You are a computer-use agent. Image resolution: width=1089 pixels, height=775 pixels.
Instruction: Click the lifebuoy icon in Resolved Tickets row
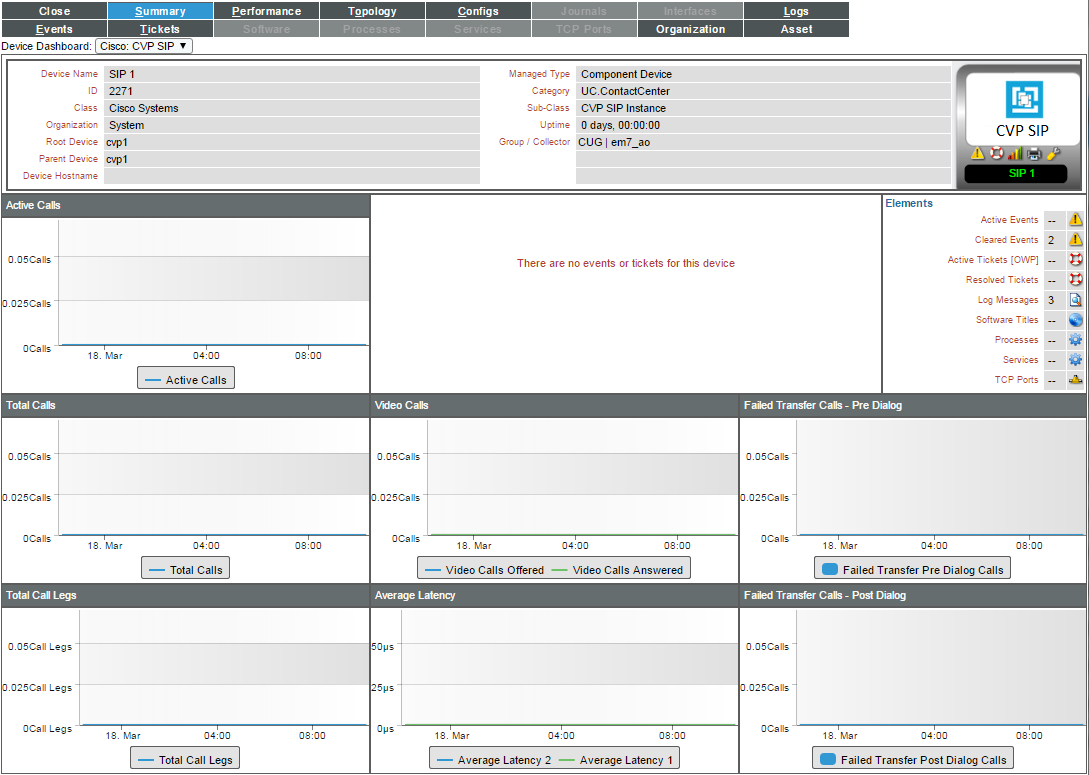click(x=1075, y=280)
